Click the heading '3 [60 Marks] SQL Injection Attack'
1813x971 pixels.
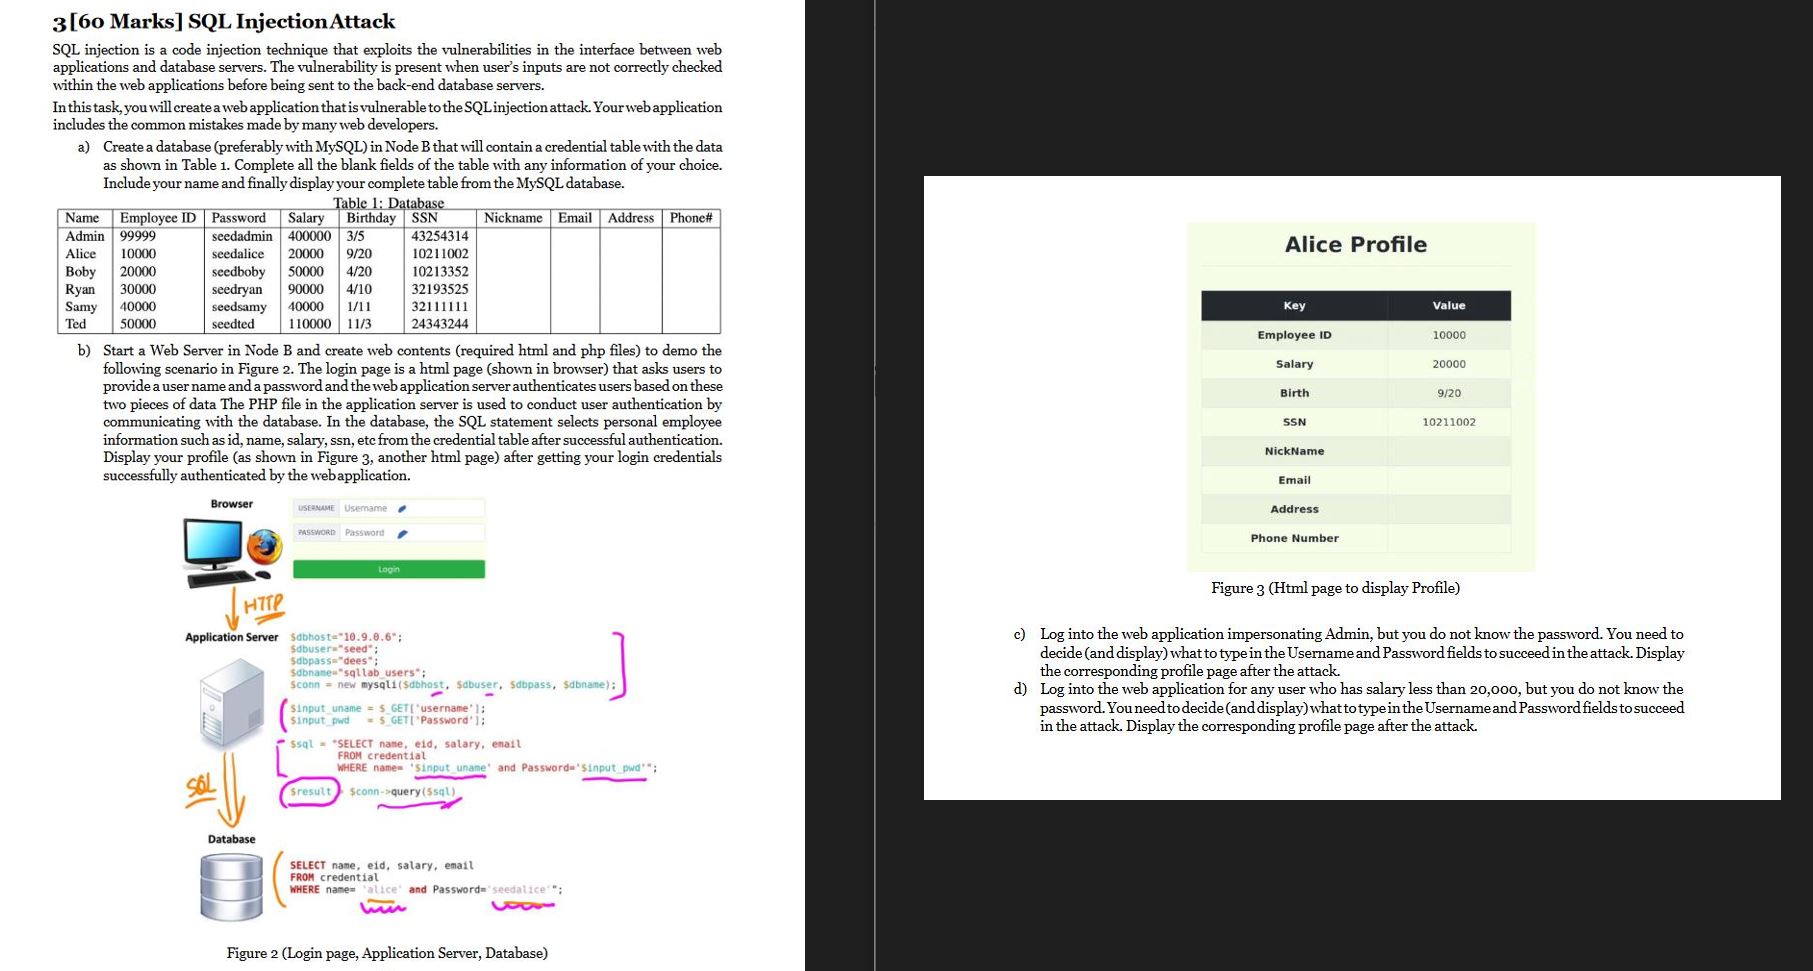[224, 21]
